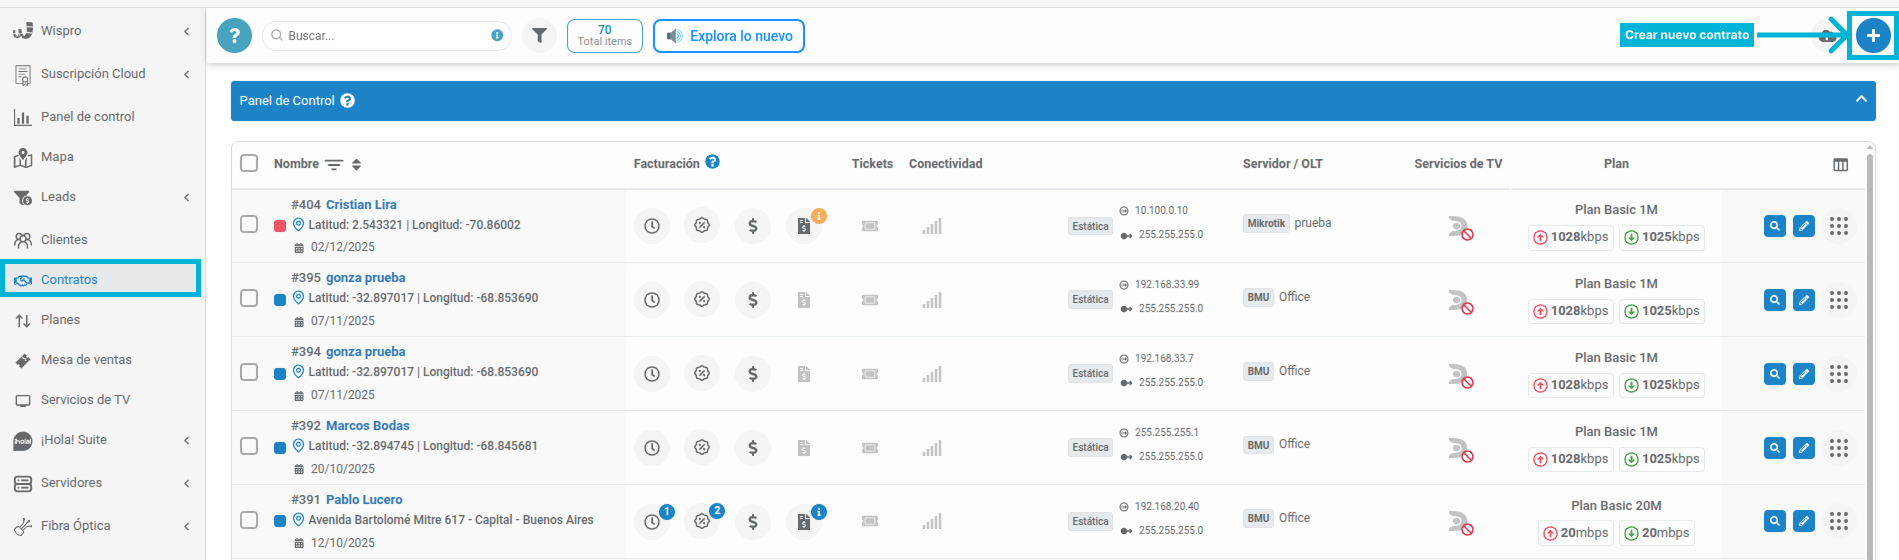Click Panel de Control help icon
Screen dimensions: 1899x560
click(x=347, y=101)
